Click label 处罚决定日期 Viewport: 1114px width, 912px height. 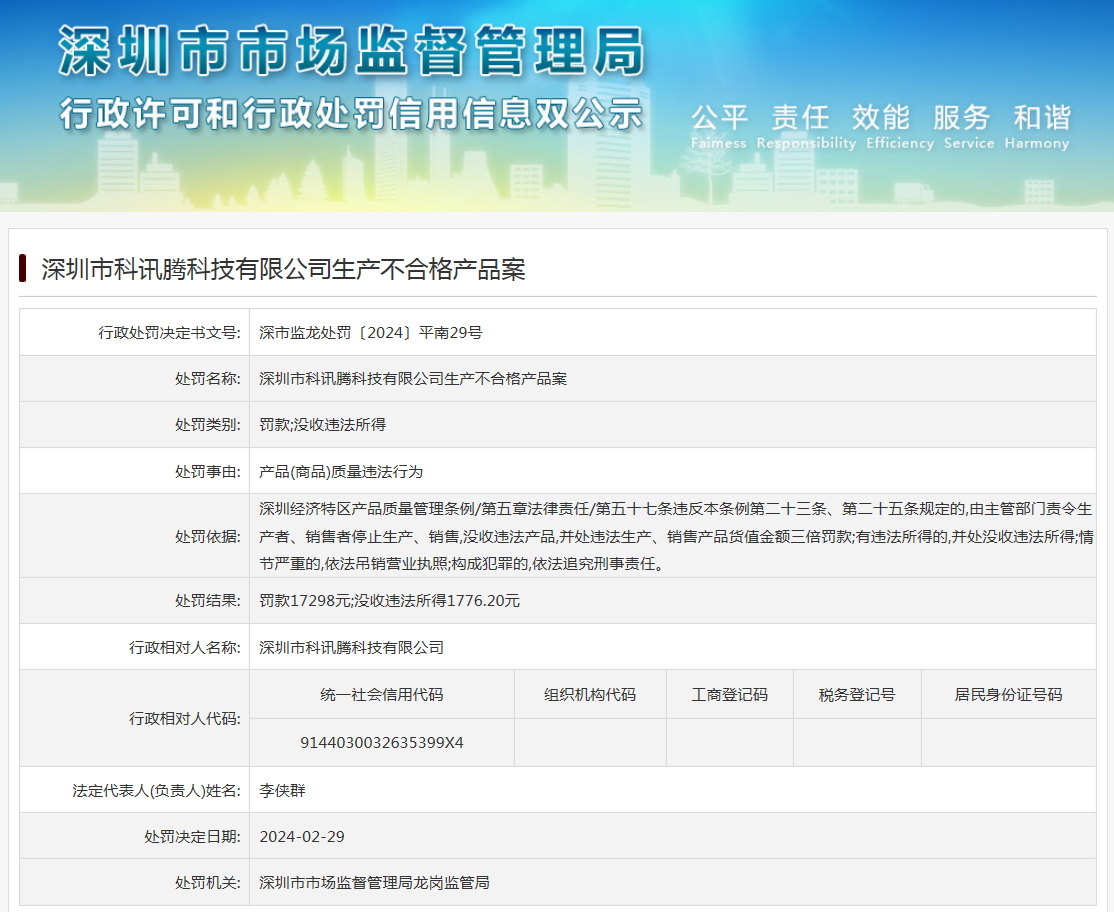point(193,837)
